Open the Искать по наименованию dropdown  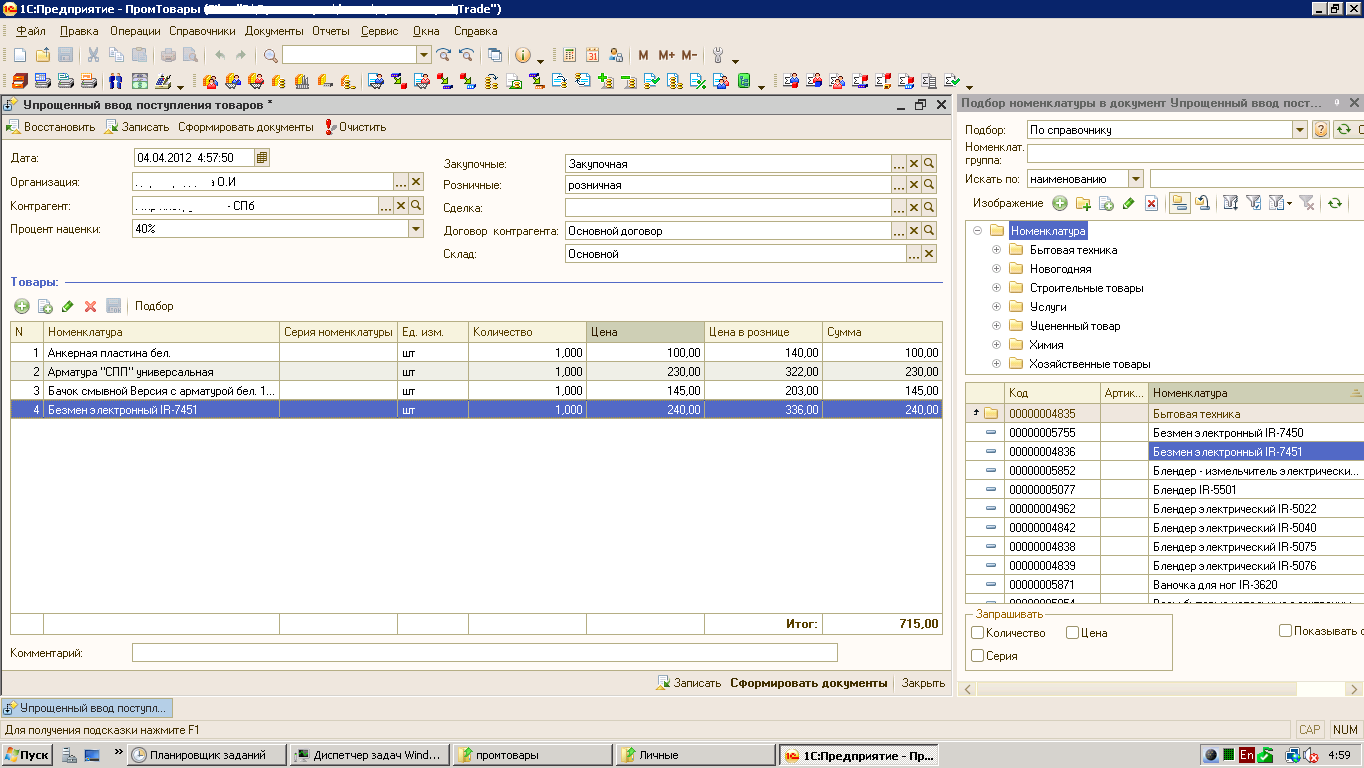tap(1135, 179)
